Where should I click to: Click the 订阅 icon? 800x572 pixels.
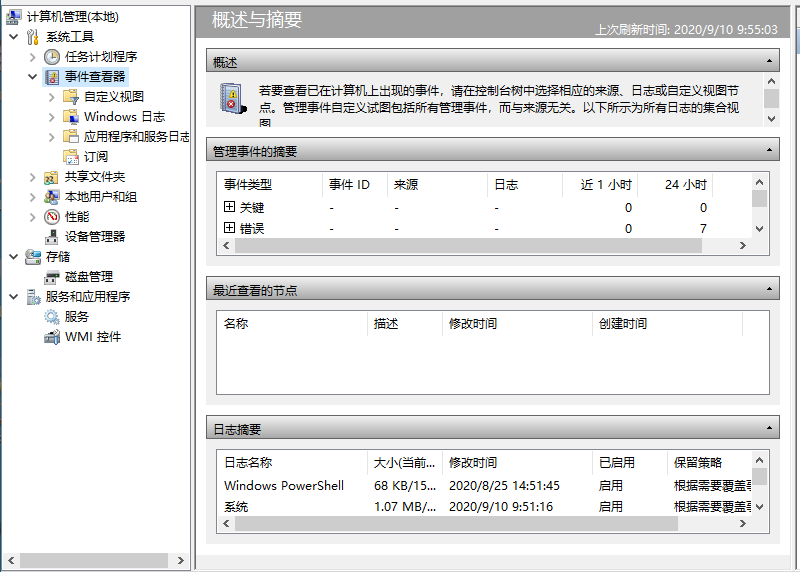tap(71, 157)
